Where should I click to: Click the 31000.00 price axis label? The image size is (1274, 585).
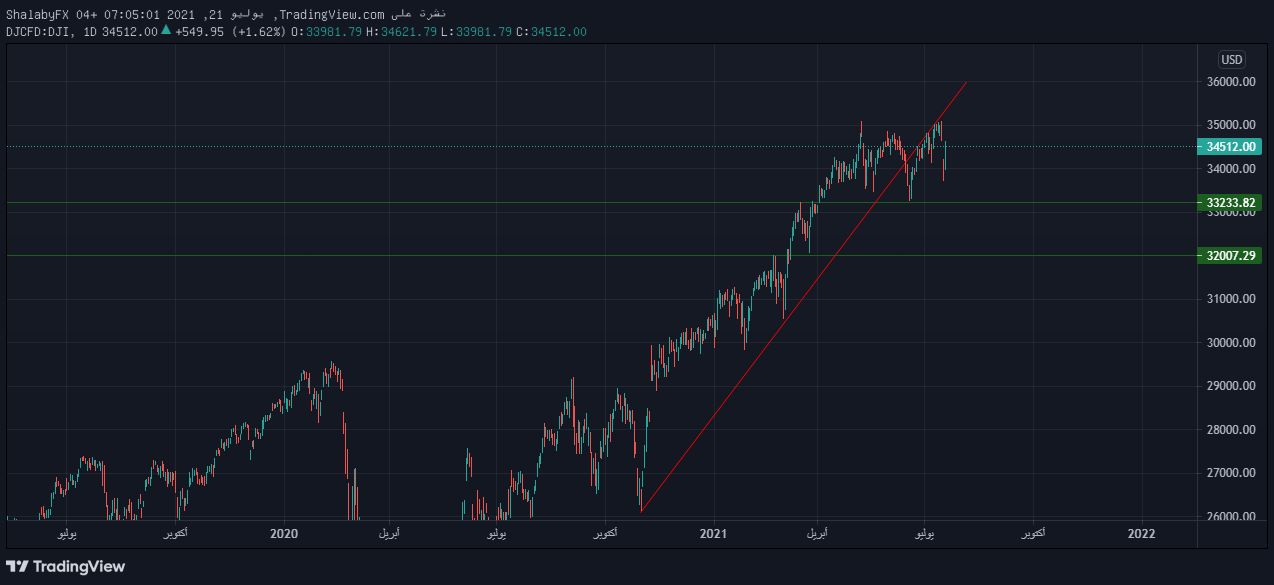tap(1231, 299)
